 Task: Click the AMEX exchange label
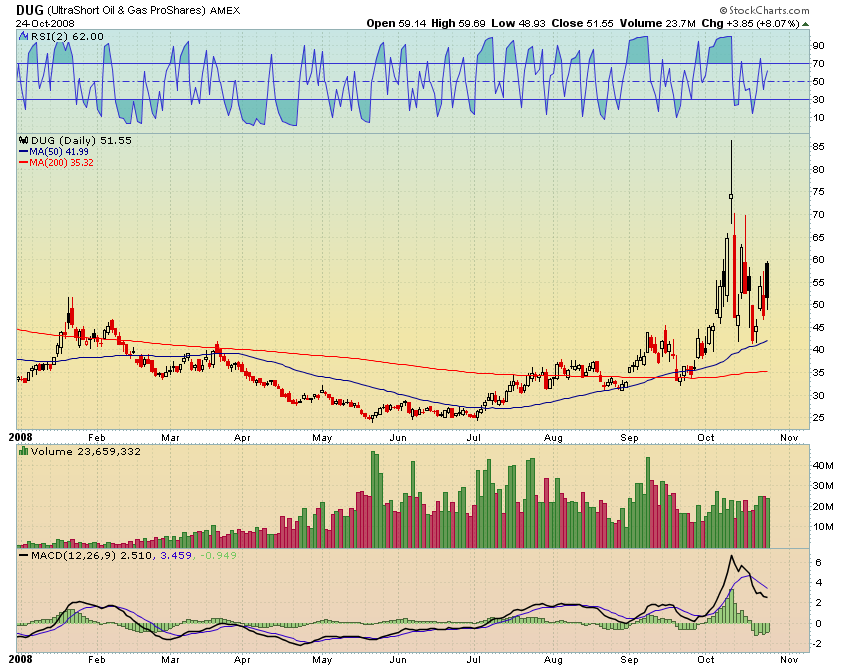225,10
